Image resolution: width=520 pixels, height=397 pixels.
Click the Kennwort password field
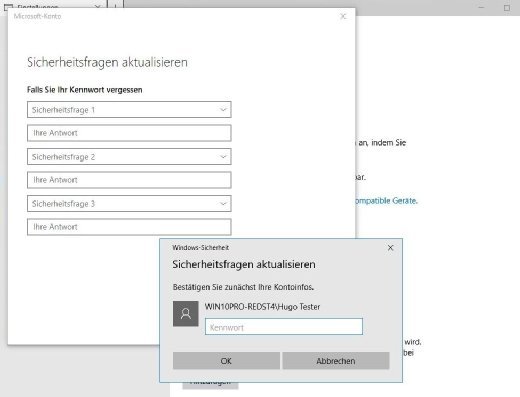284,327
